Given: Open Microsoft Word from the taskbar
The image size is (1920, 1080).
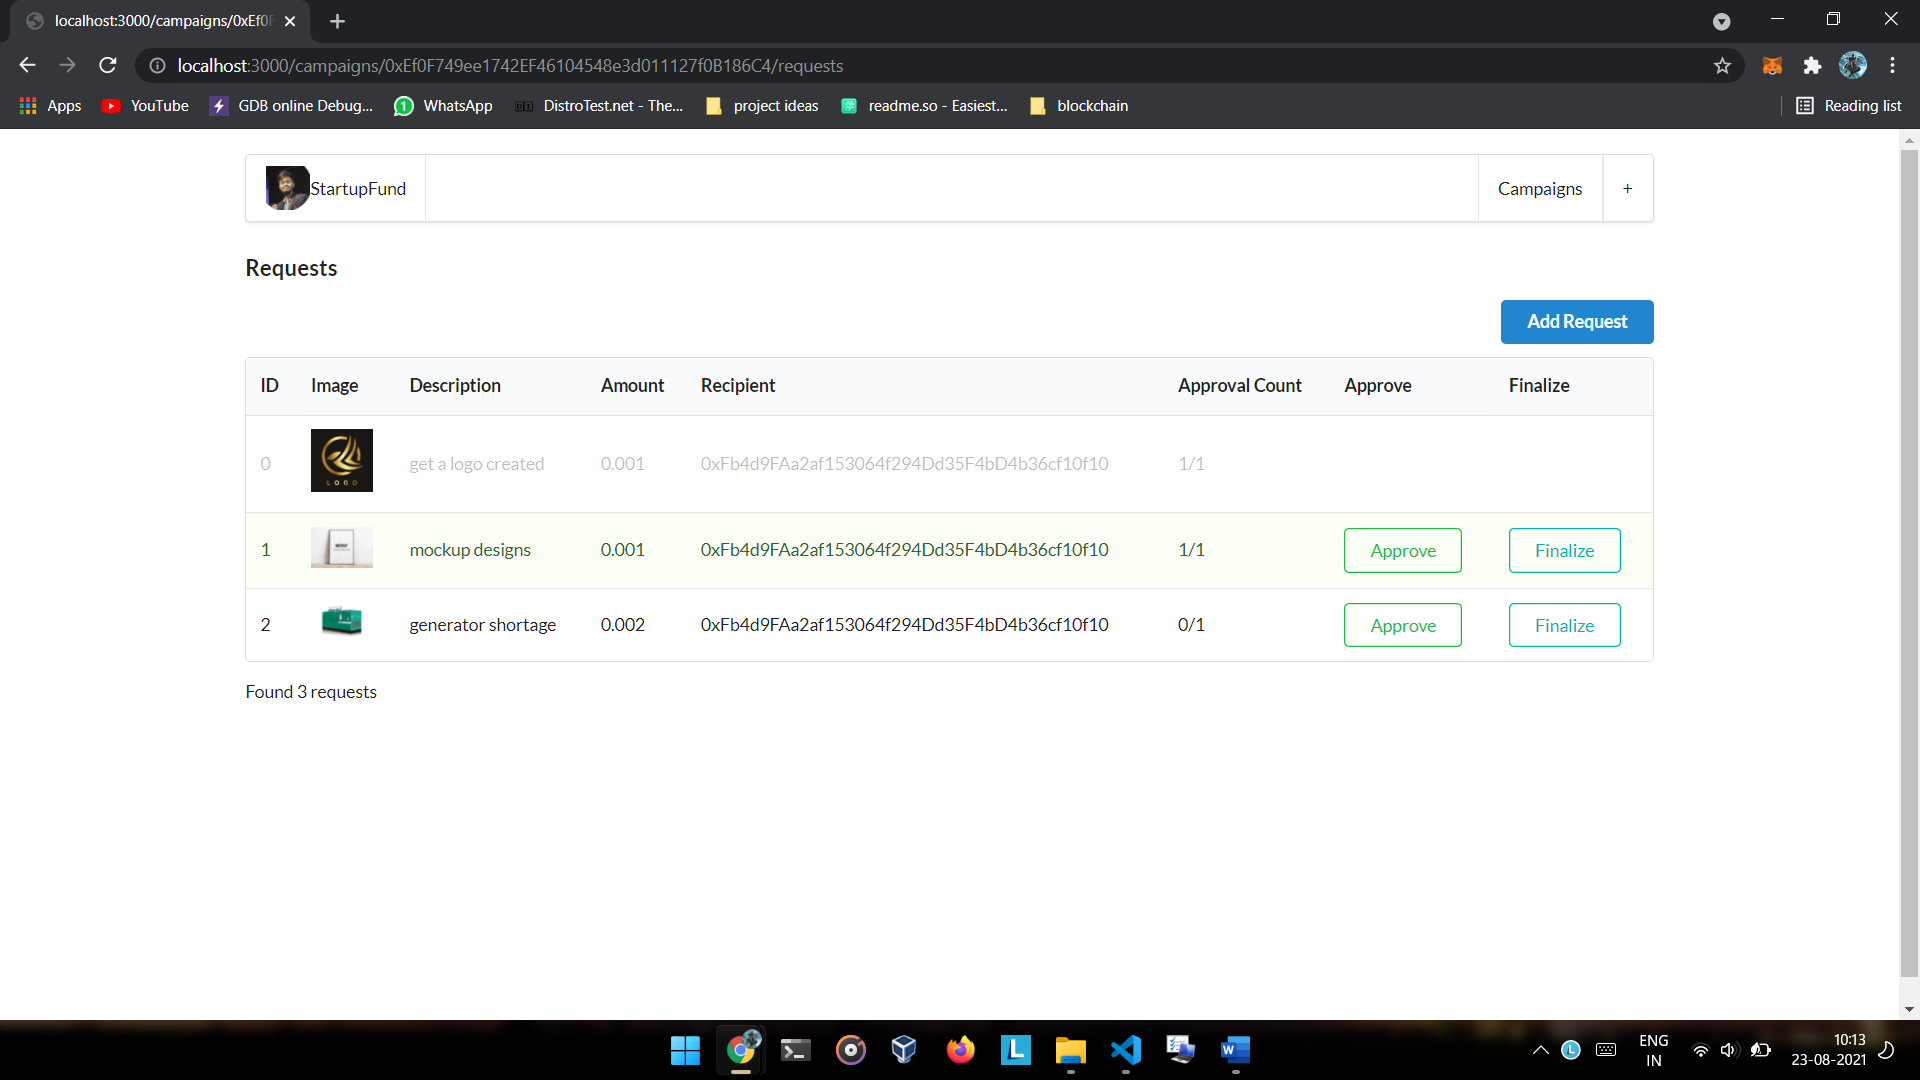Looking at the screenshot, I should [x=1234, y=1050].
